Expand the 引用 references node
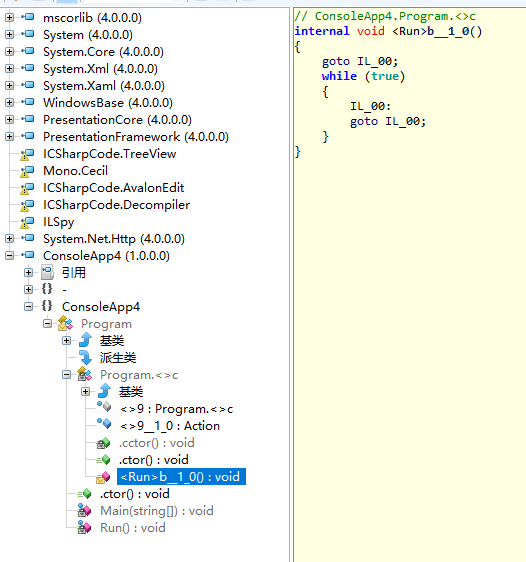This screenshot has height=562, width=526. click(29, 272)
